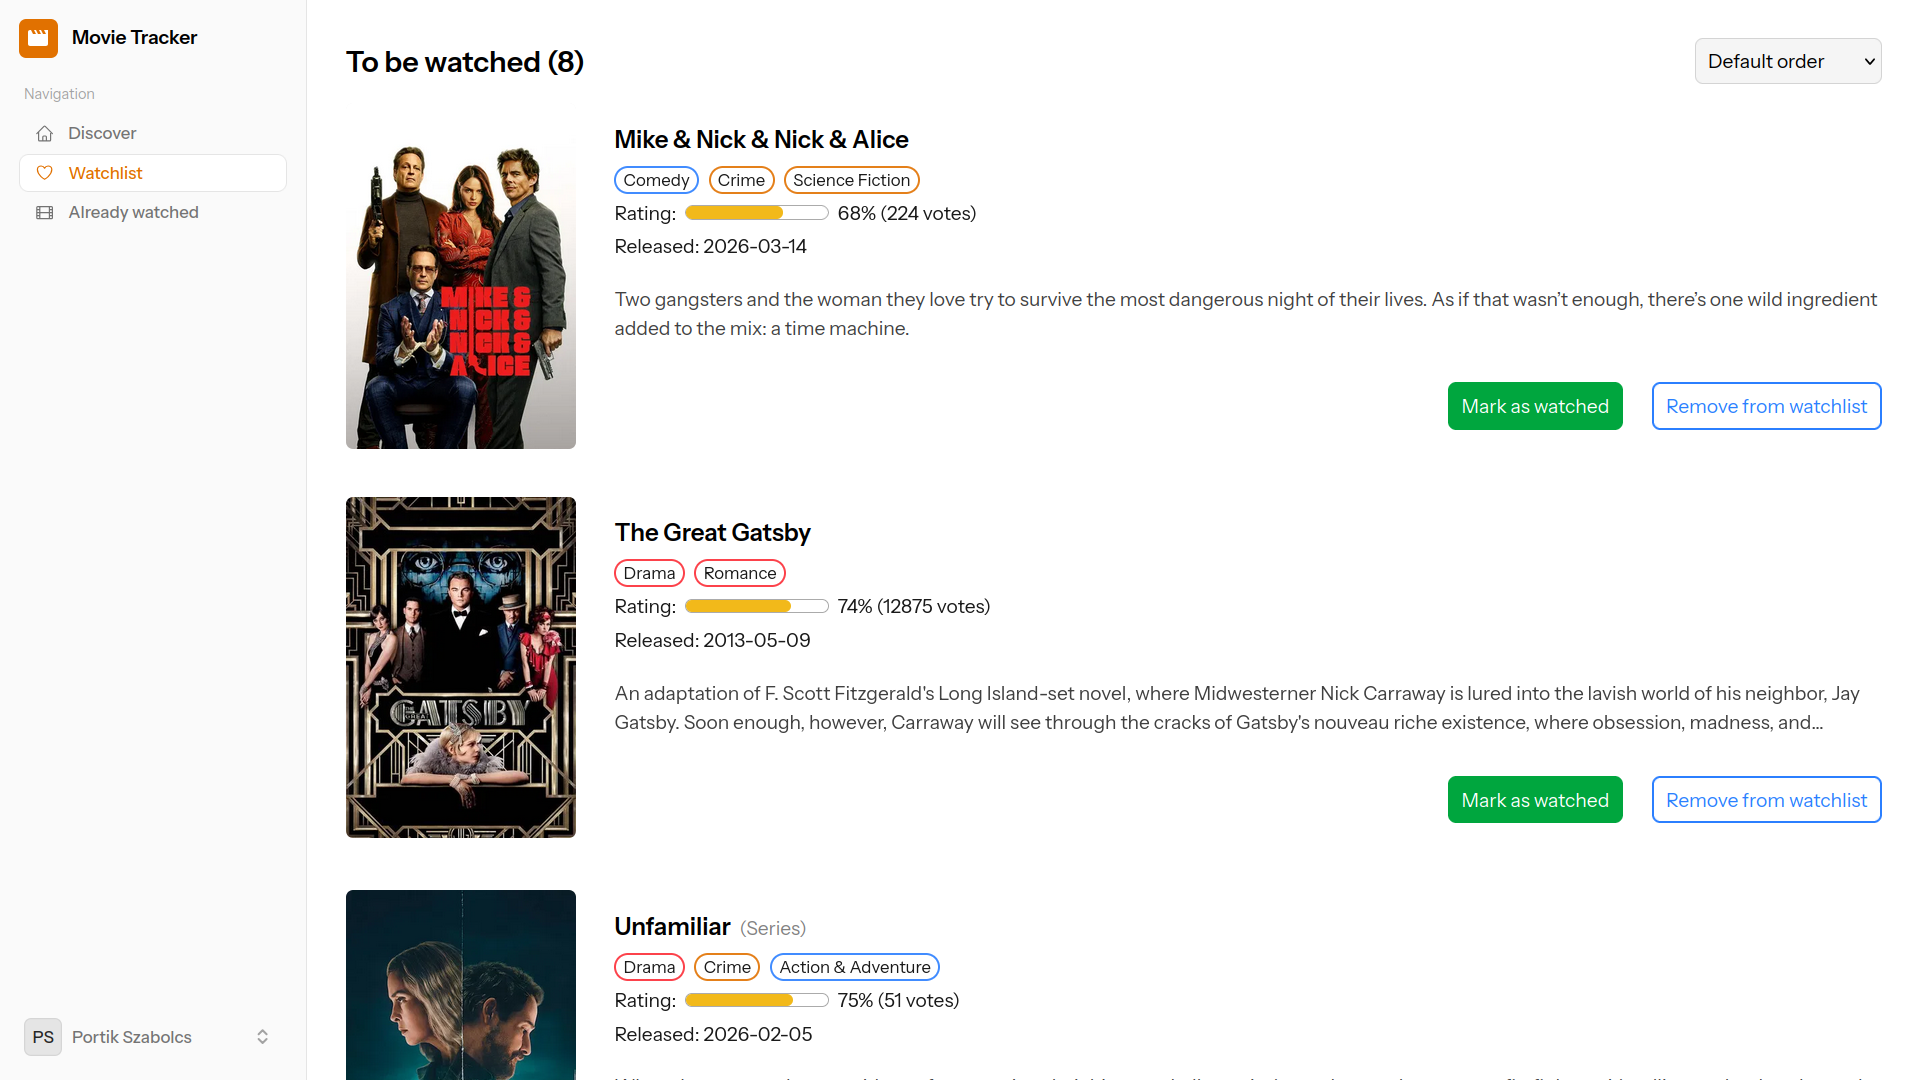Mark Mike & Nick & Nick & Alice as watched
This screenshot has width=1920, height=1080.
click(1534, 406)
